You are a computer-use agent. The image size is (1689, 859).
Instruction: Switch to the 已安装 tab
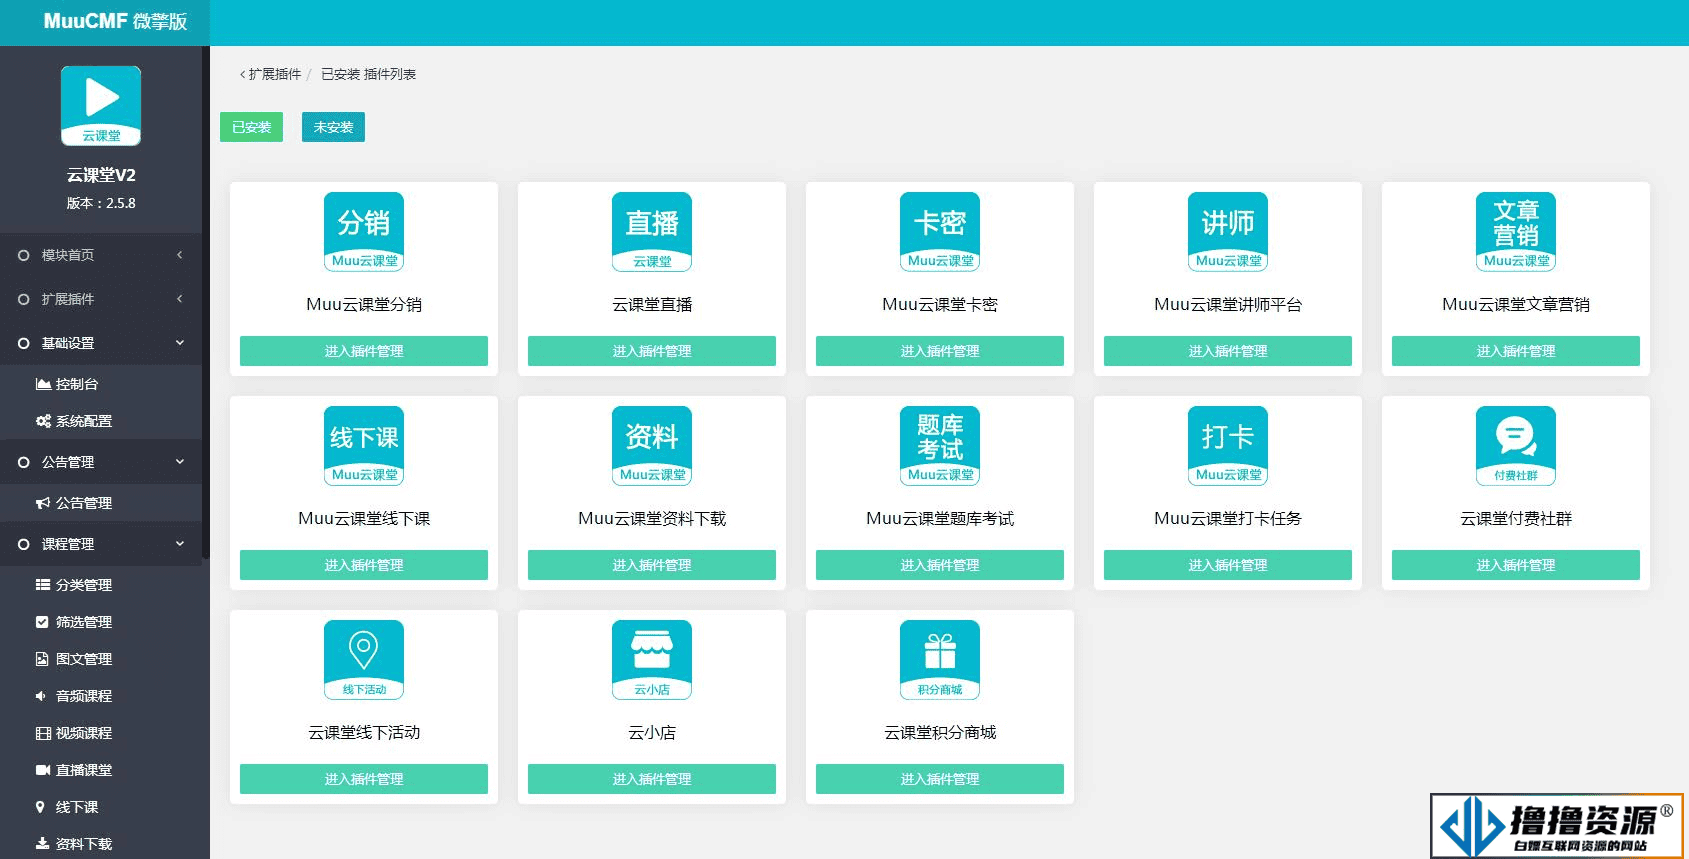[251, 127]
